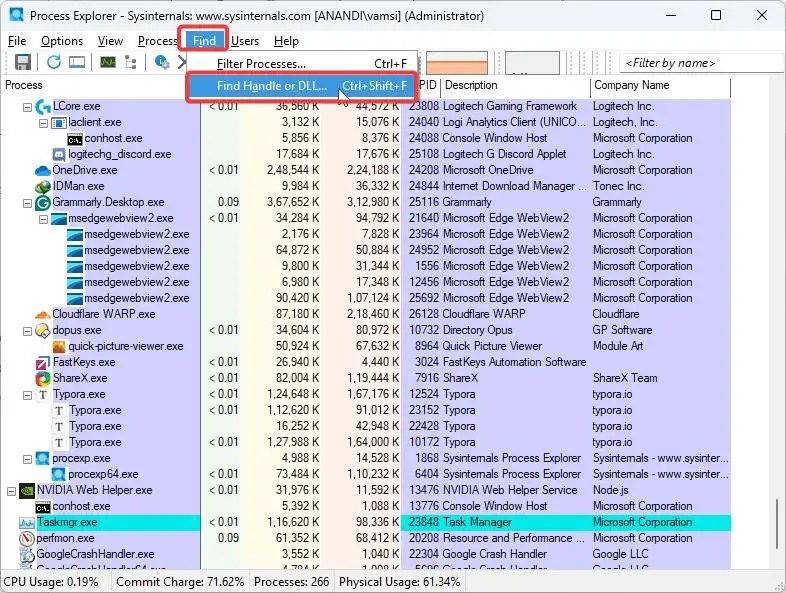Click the dopus.exe icon
Viewport: 786px width, 593px height.
coord(43,330)
